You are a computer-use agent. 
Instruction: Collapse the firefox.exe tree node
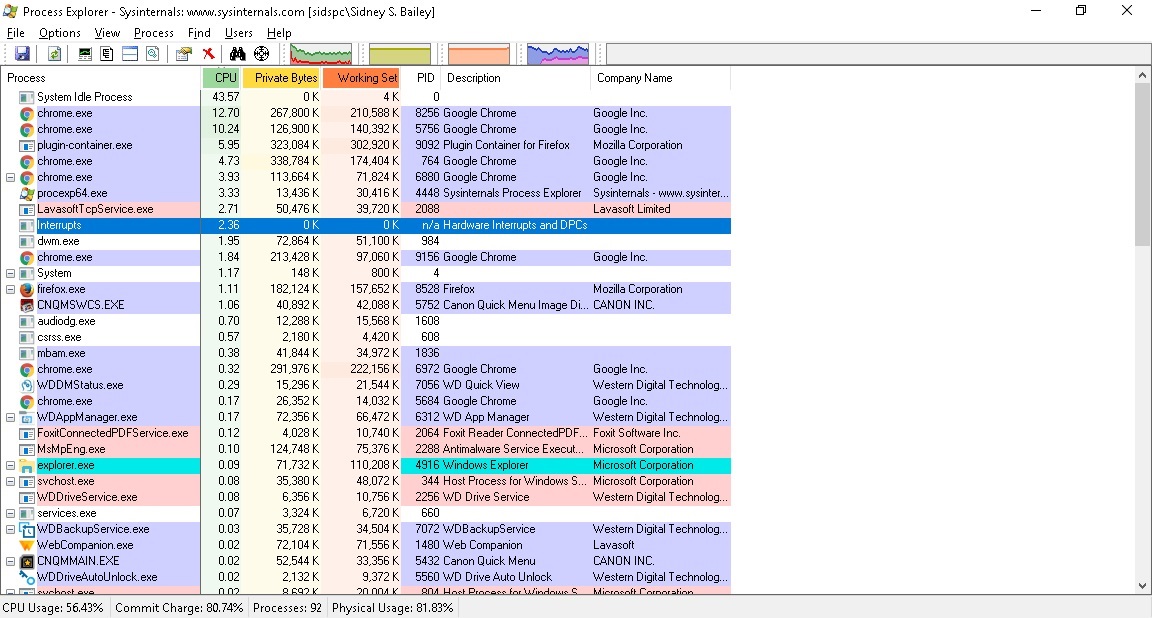point(10,290)
